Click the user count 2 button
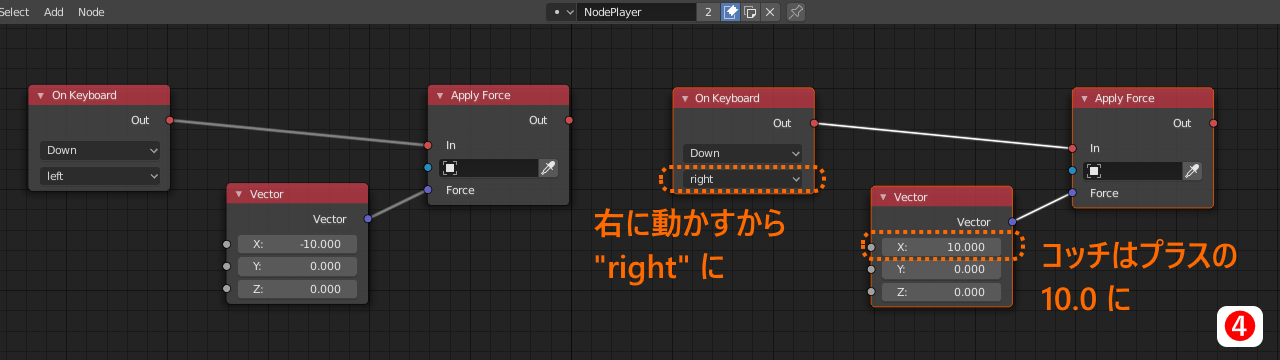This screenshot has width=1280, height=360. (708, 12)
